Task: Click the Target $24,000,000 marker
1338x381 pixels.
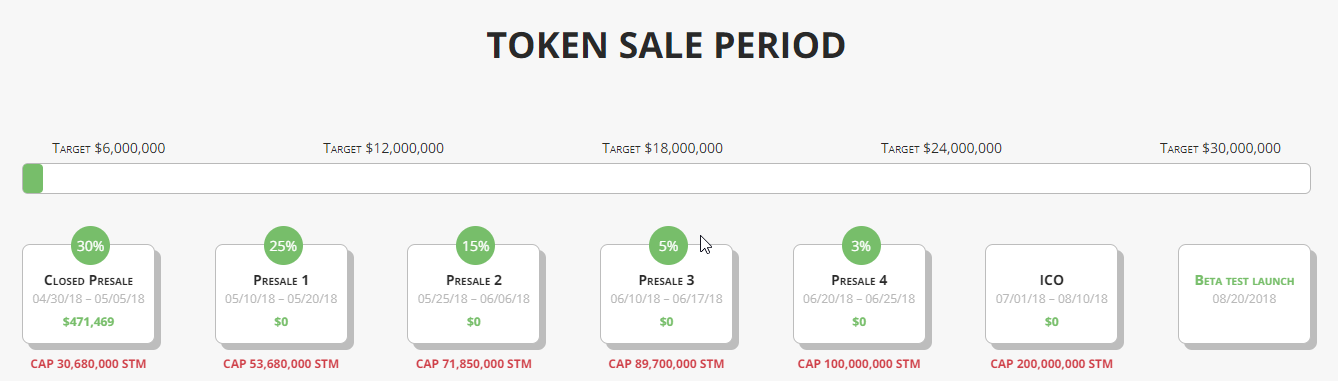Action: click(x=941, y=149)
